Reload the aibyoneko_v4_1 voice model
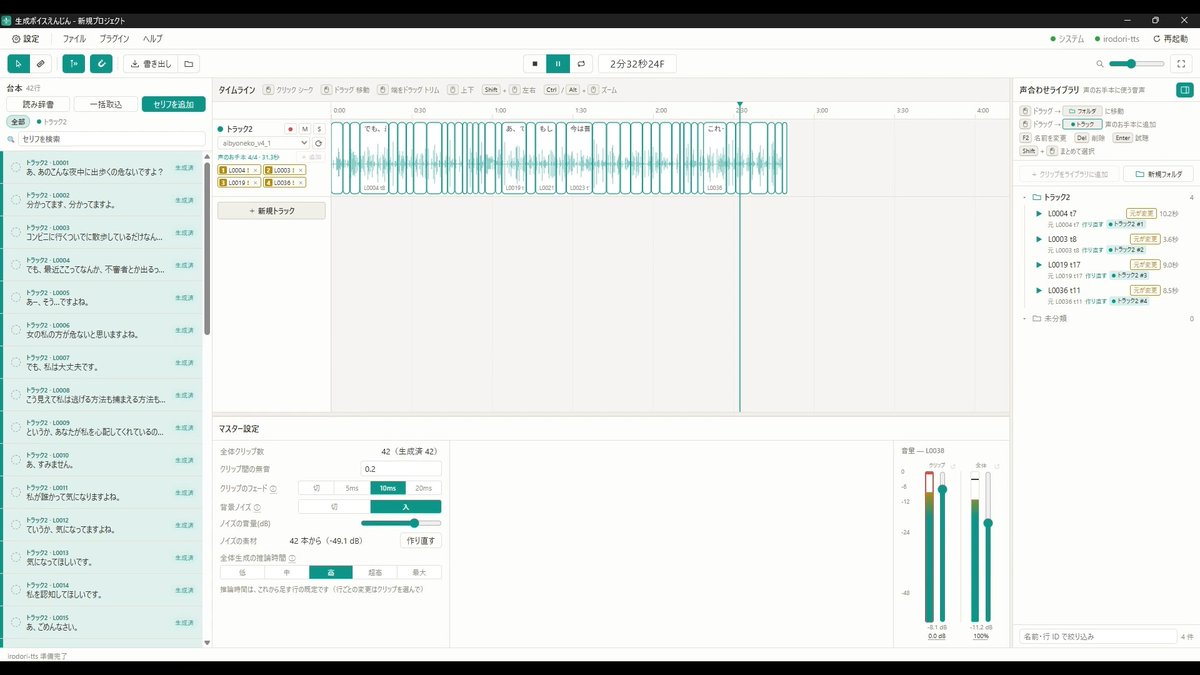The image size is (1200, 675). [318, 143]
